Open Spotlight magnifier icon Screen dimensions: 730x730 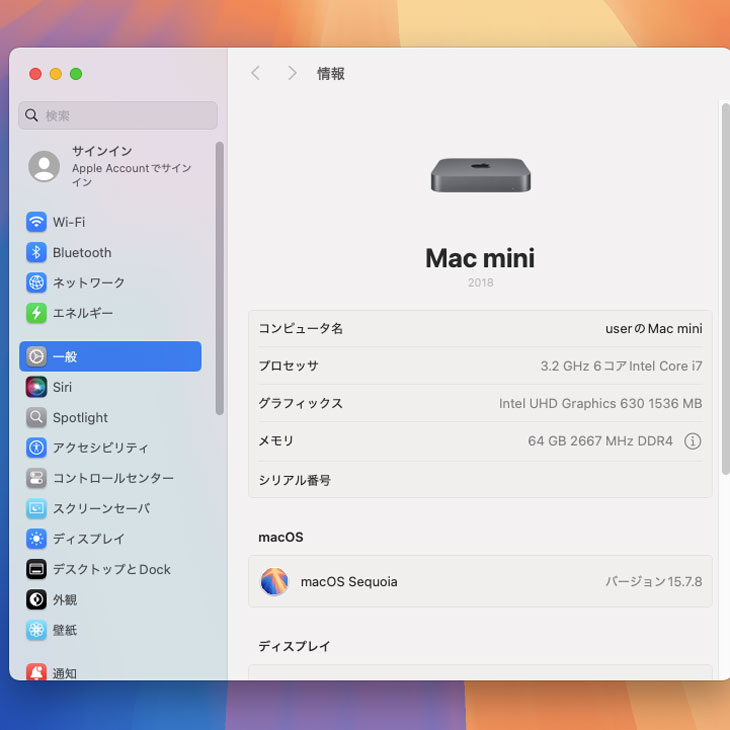[36, 417]
